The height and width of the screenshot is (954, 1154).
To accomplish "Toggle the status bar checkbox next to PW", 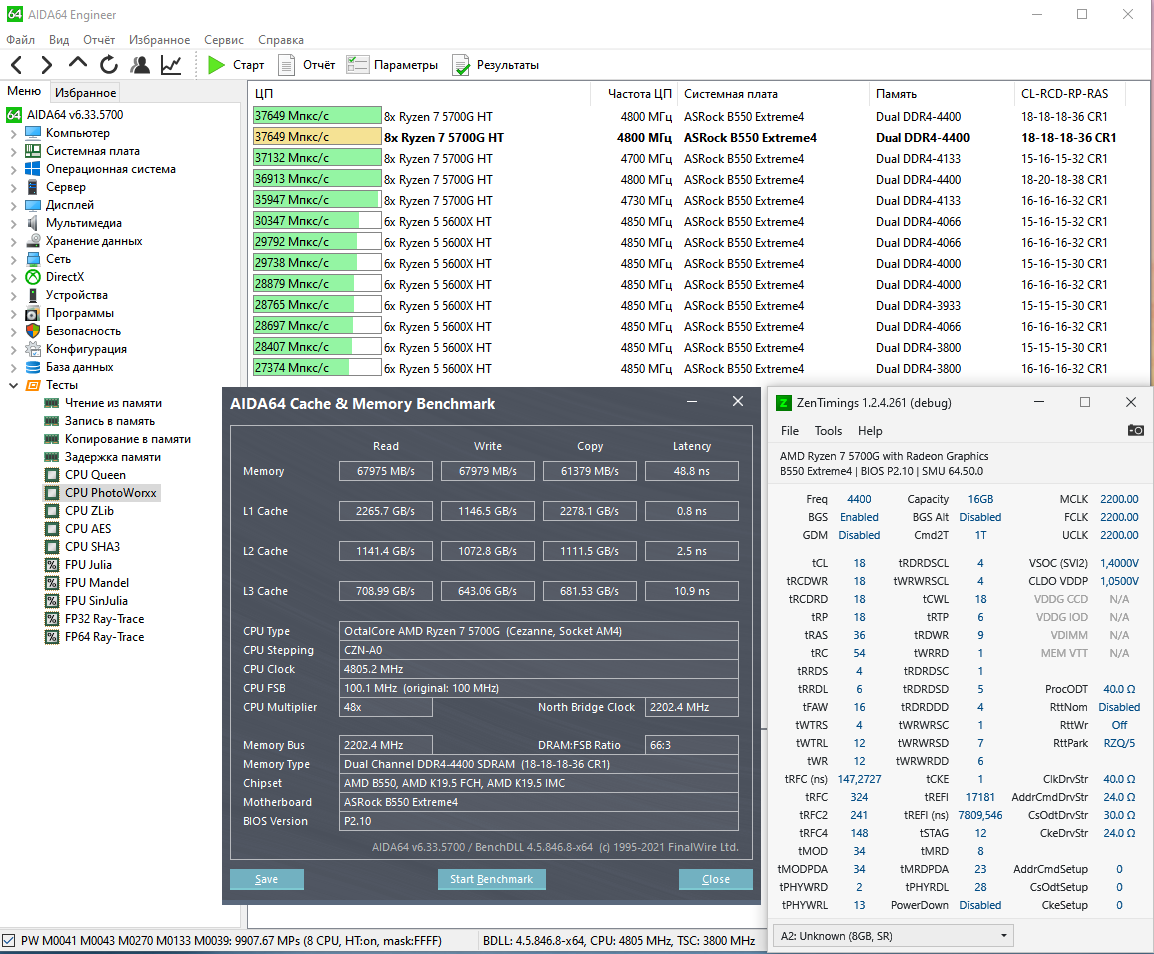I will point(9,940).
